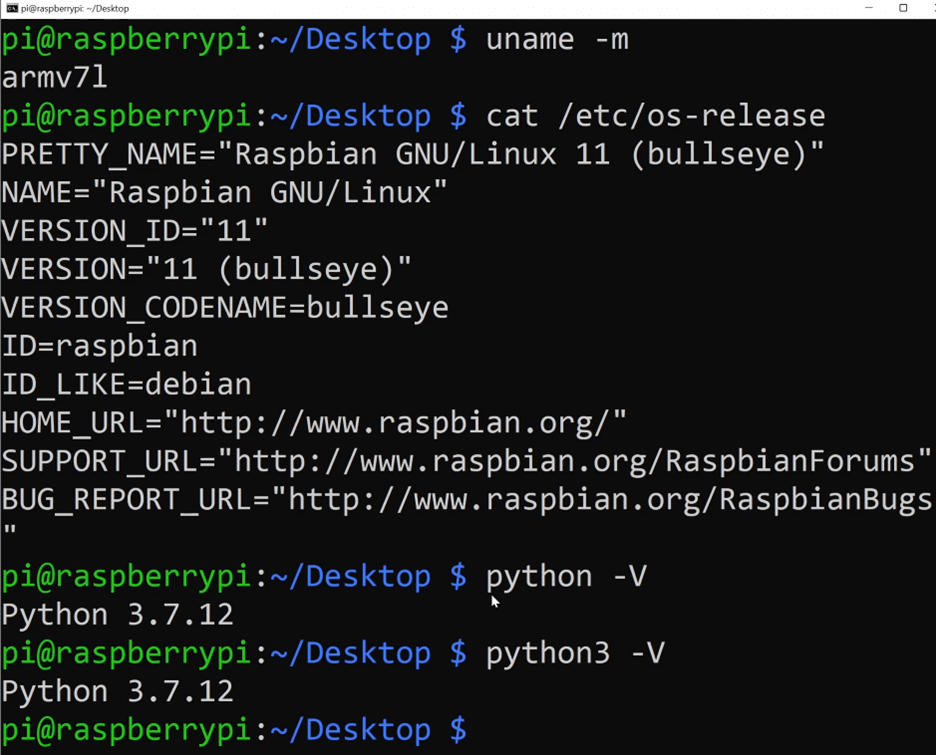Click the VERSION_CODENAME=bullseye line
The height and width of the screenshot is (755, 936).
point(224,309)
